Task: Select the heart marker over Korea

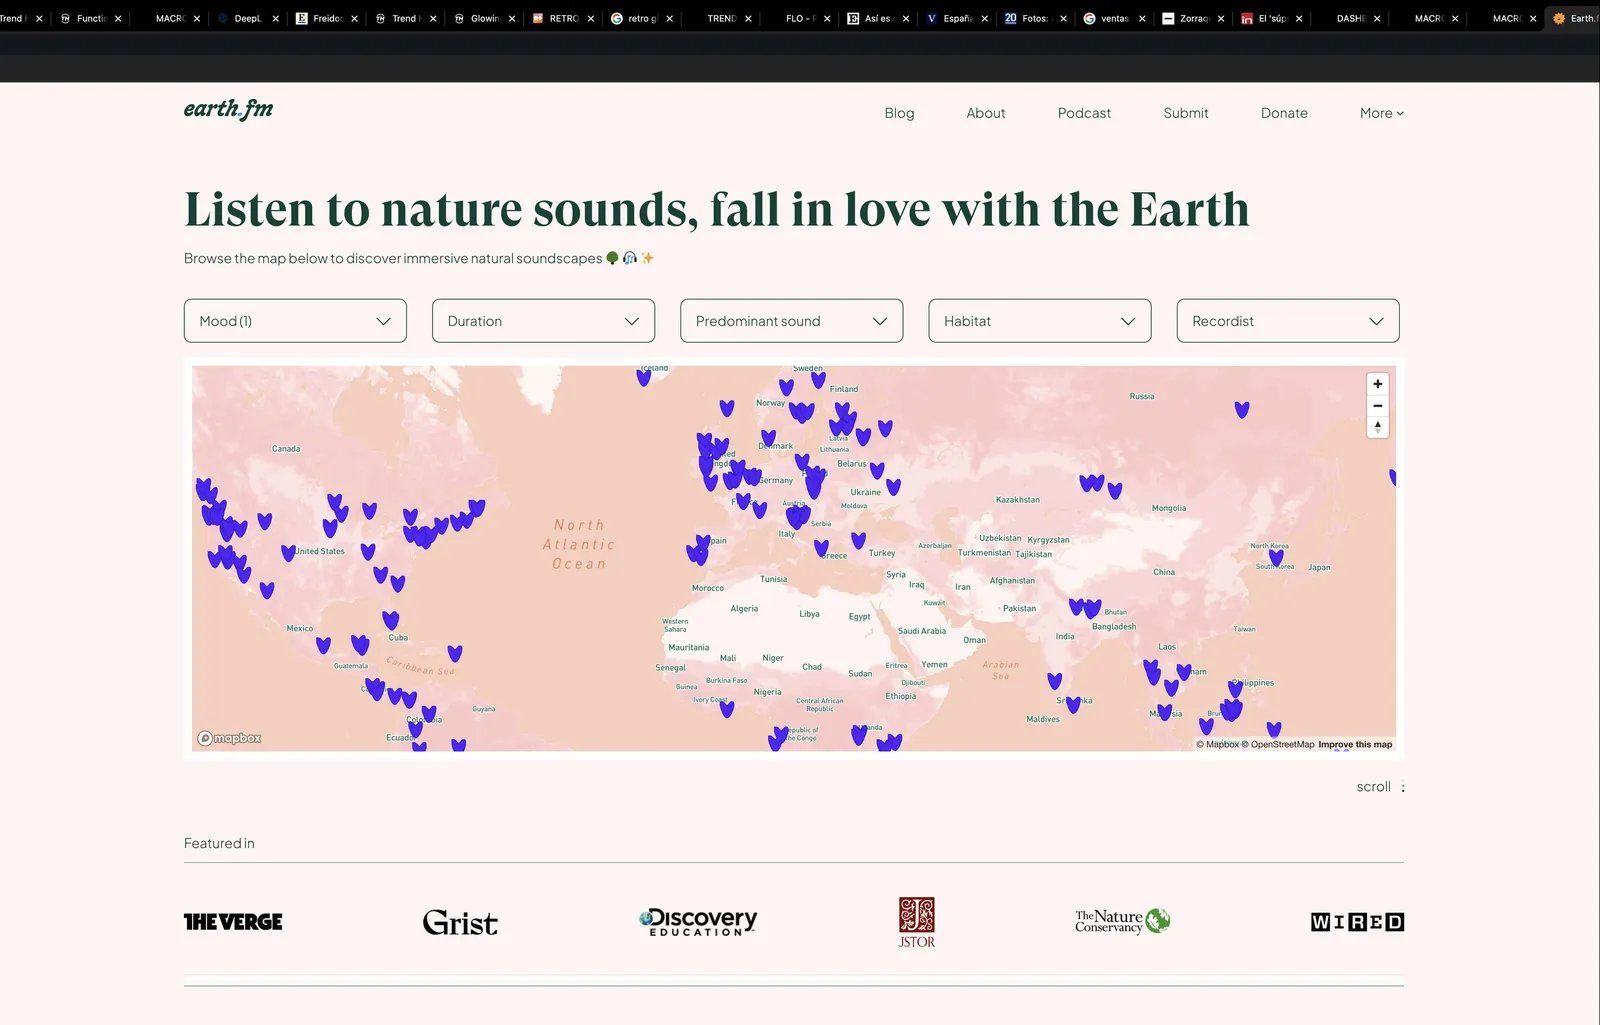Action: pos(1275,559)
